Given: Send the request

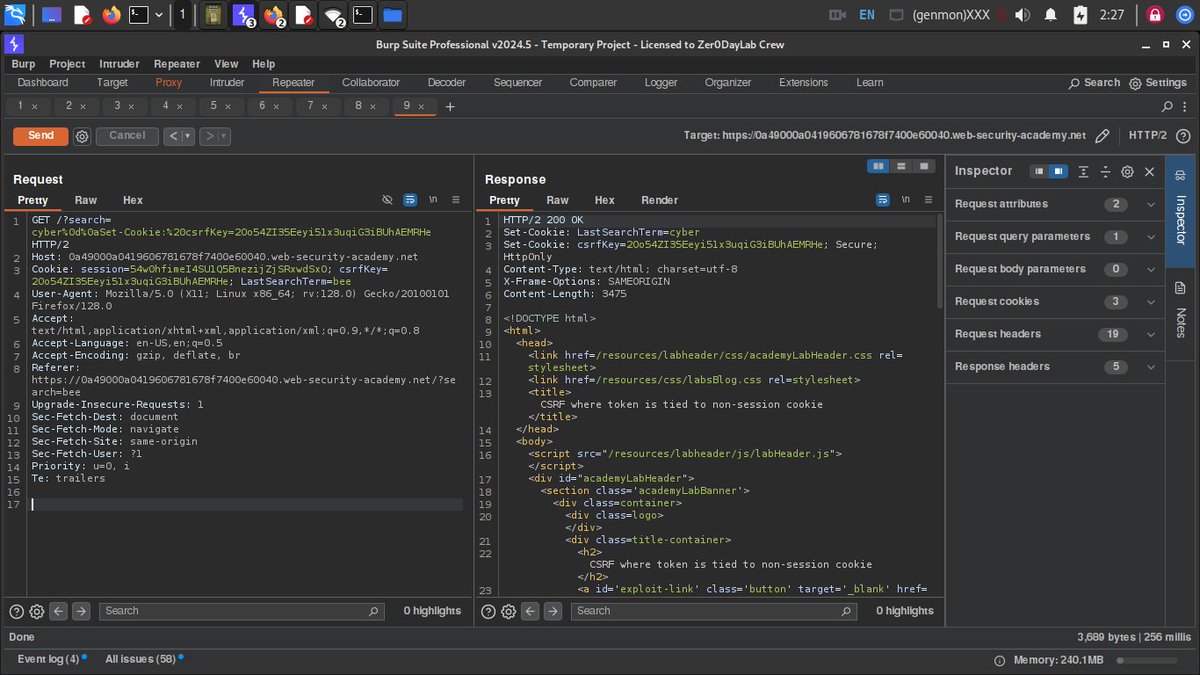Looking at the screenshot, I should 41,136.
